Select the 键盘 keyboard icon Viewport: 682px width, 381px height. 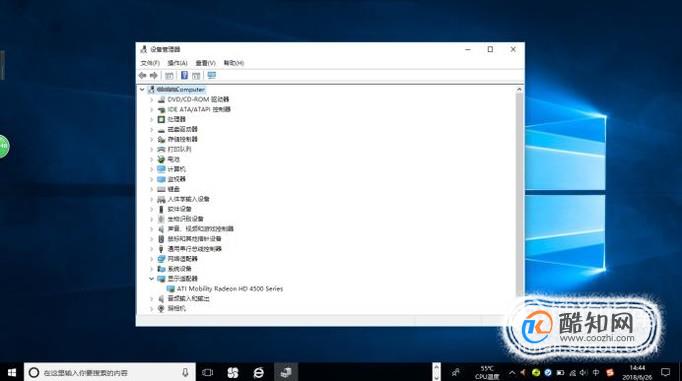(161, 189)
